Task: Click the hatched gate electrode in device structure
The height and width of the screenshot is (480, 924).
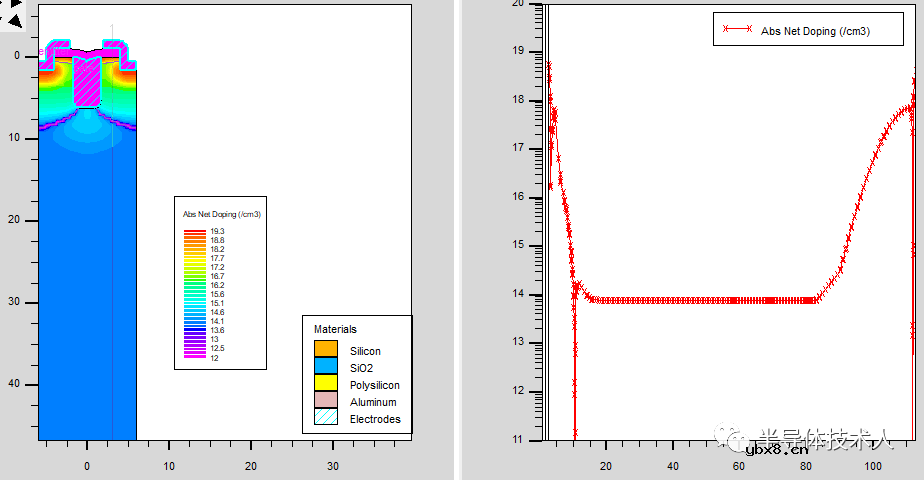Action: click(87, 82)
